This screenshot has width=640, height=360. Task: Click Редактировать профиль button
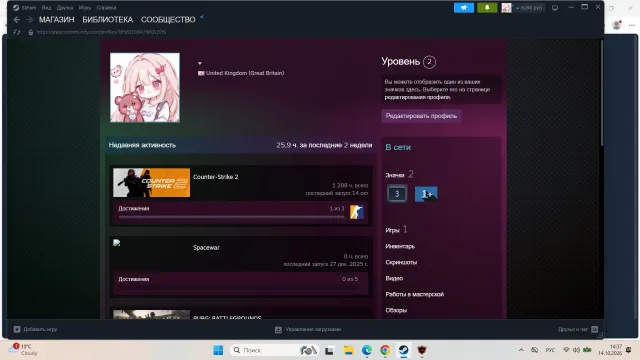[421, 116]
